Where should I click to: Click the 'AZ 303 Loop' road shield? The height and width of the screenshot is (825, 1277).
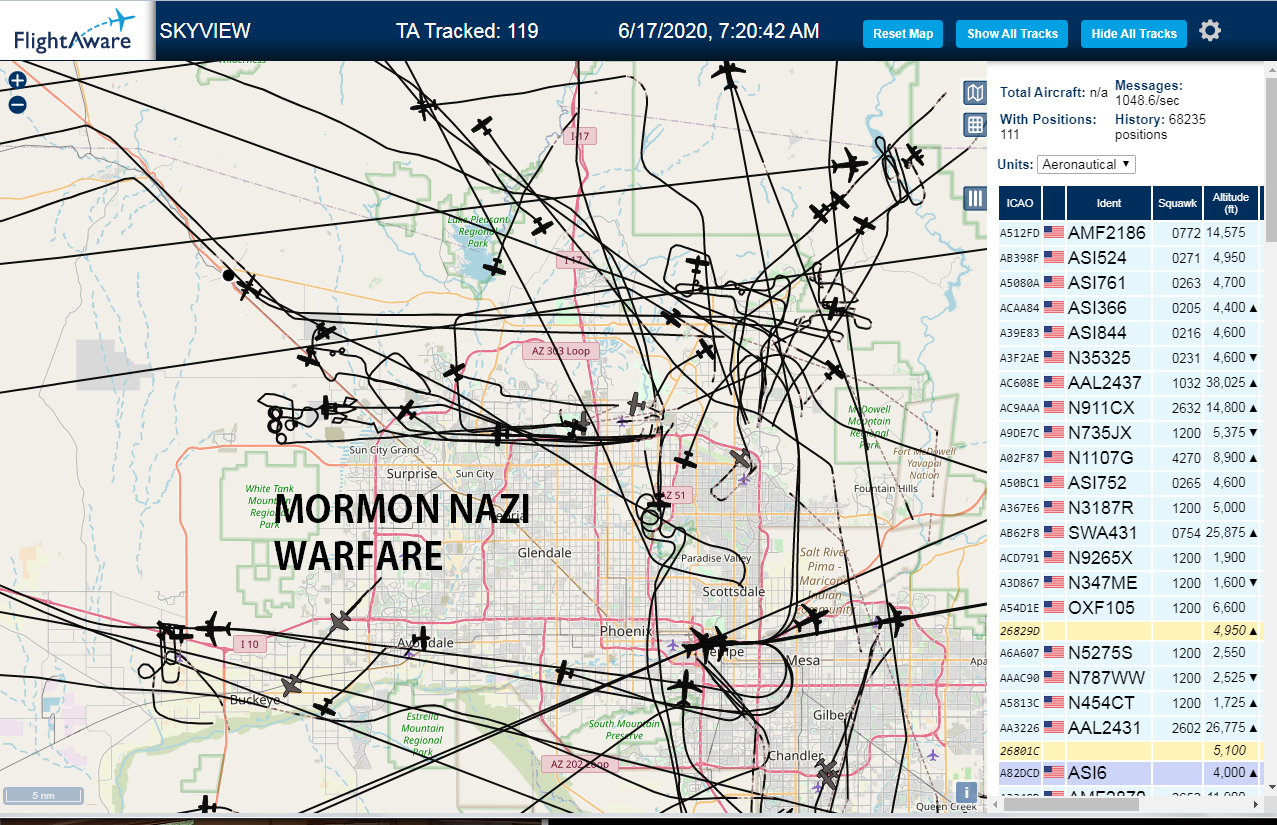[x=563, y=351]
